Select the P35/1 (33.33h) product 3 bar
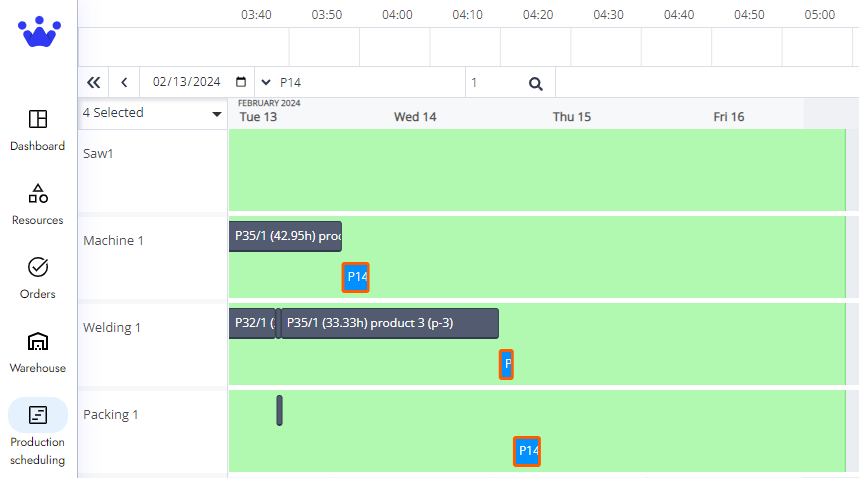The width and height of the screenshot is (859, 478). 389,323
